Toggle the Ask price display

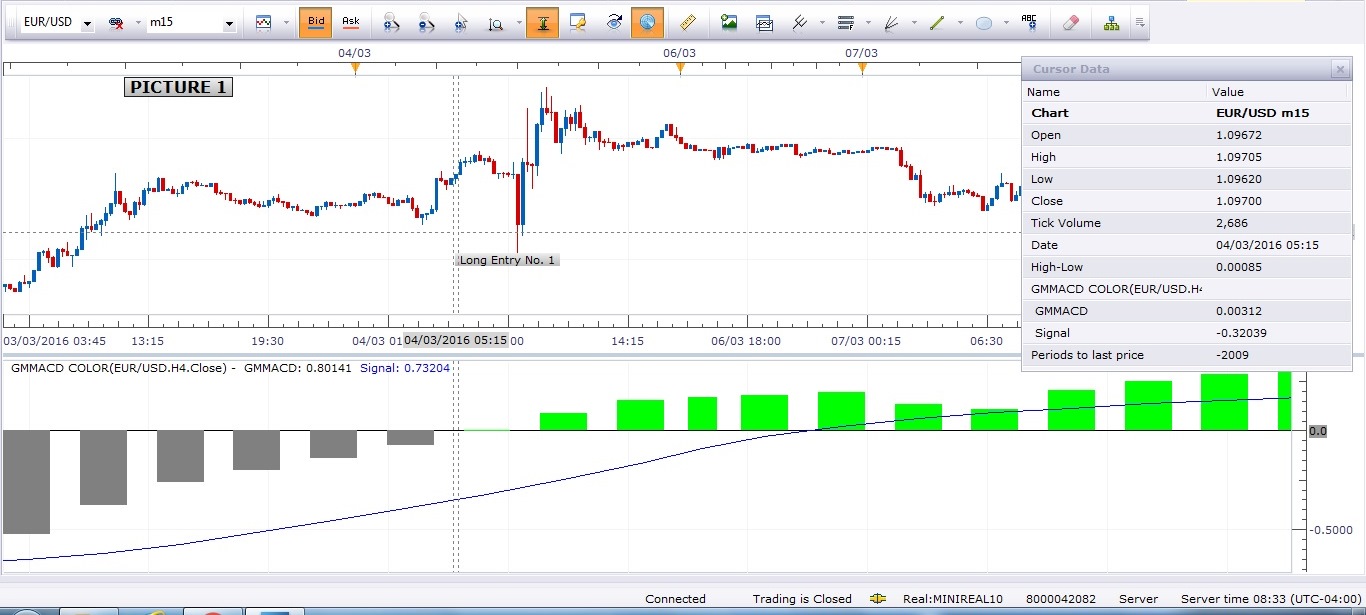350,22
